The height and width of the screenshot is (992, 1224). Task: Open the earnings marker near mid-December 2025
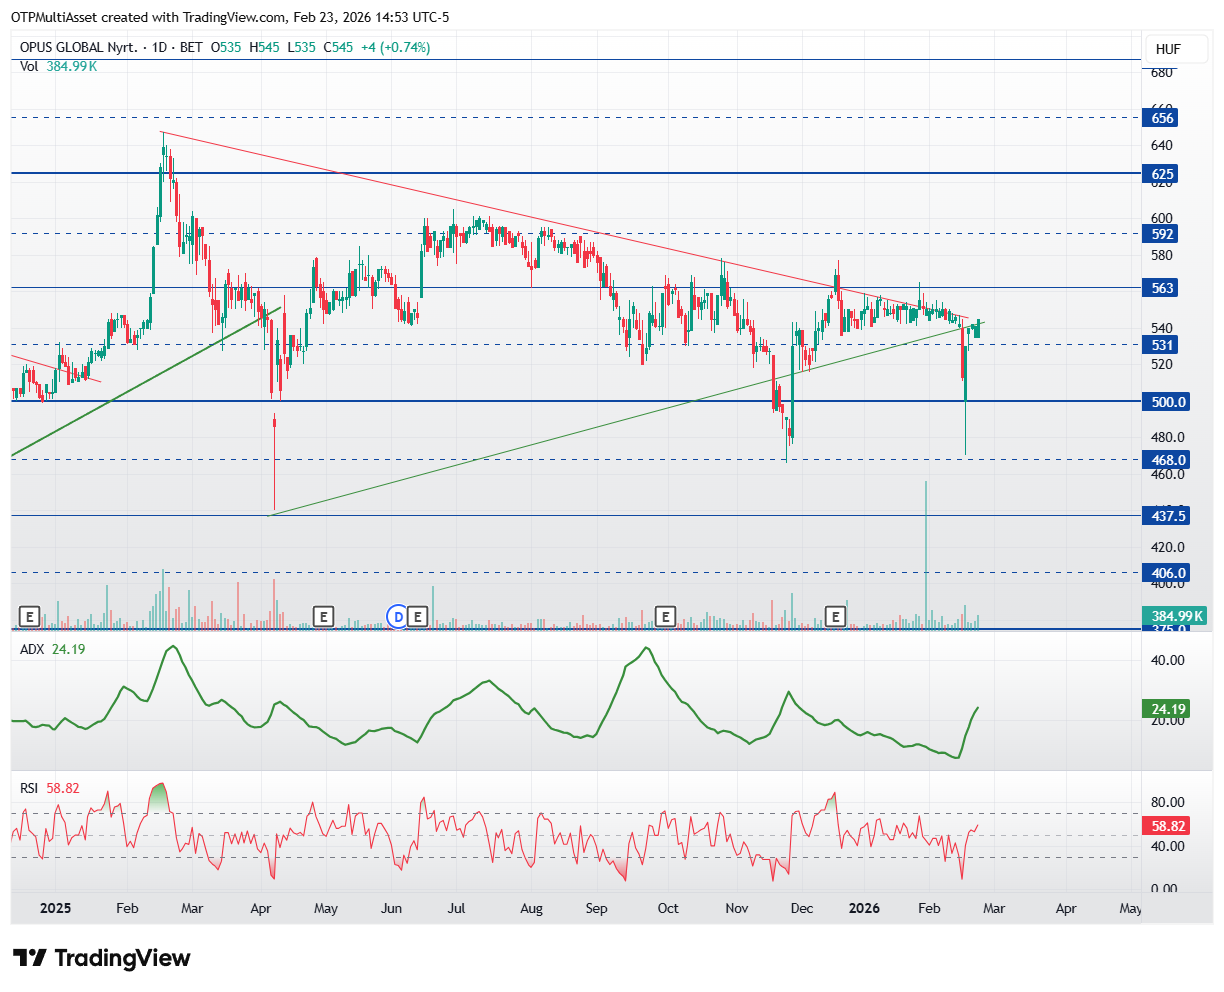coord(835,615)
